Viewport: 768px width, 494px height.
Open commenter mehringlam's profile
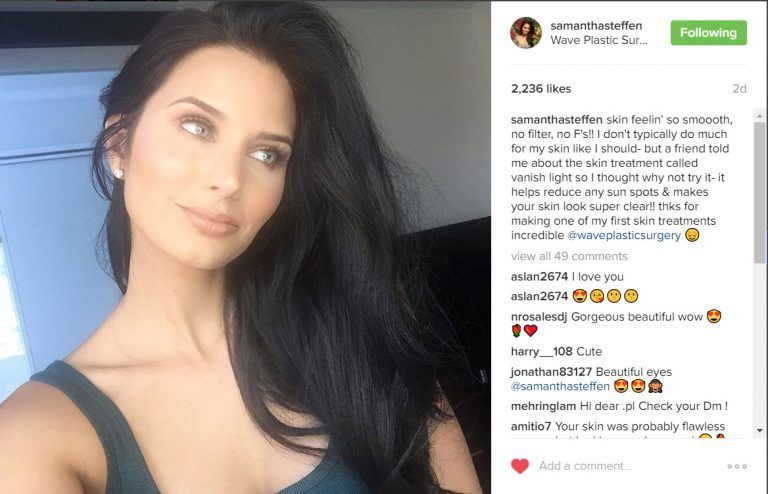click(x=544, y=406)
